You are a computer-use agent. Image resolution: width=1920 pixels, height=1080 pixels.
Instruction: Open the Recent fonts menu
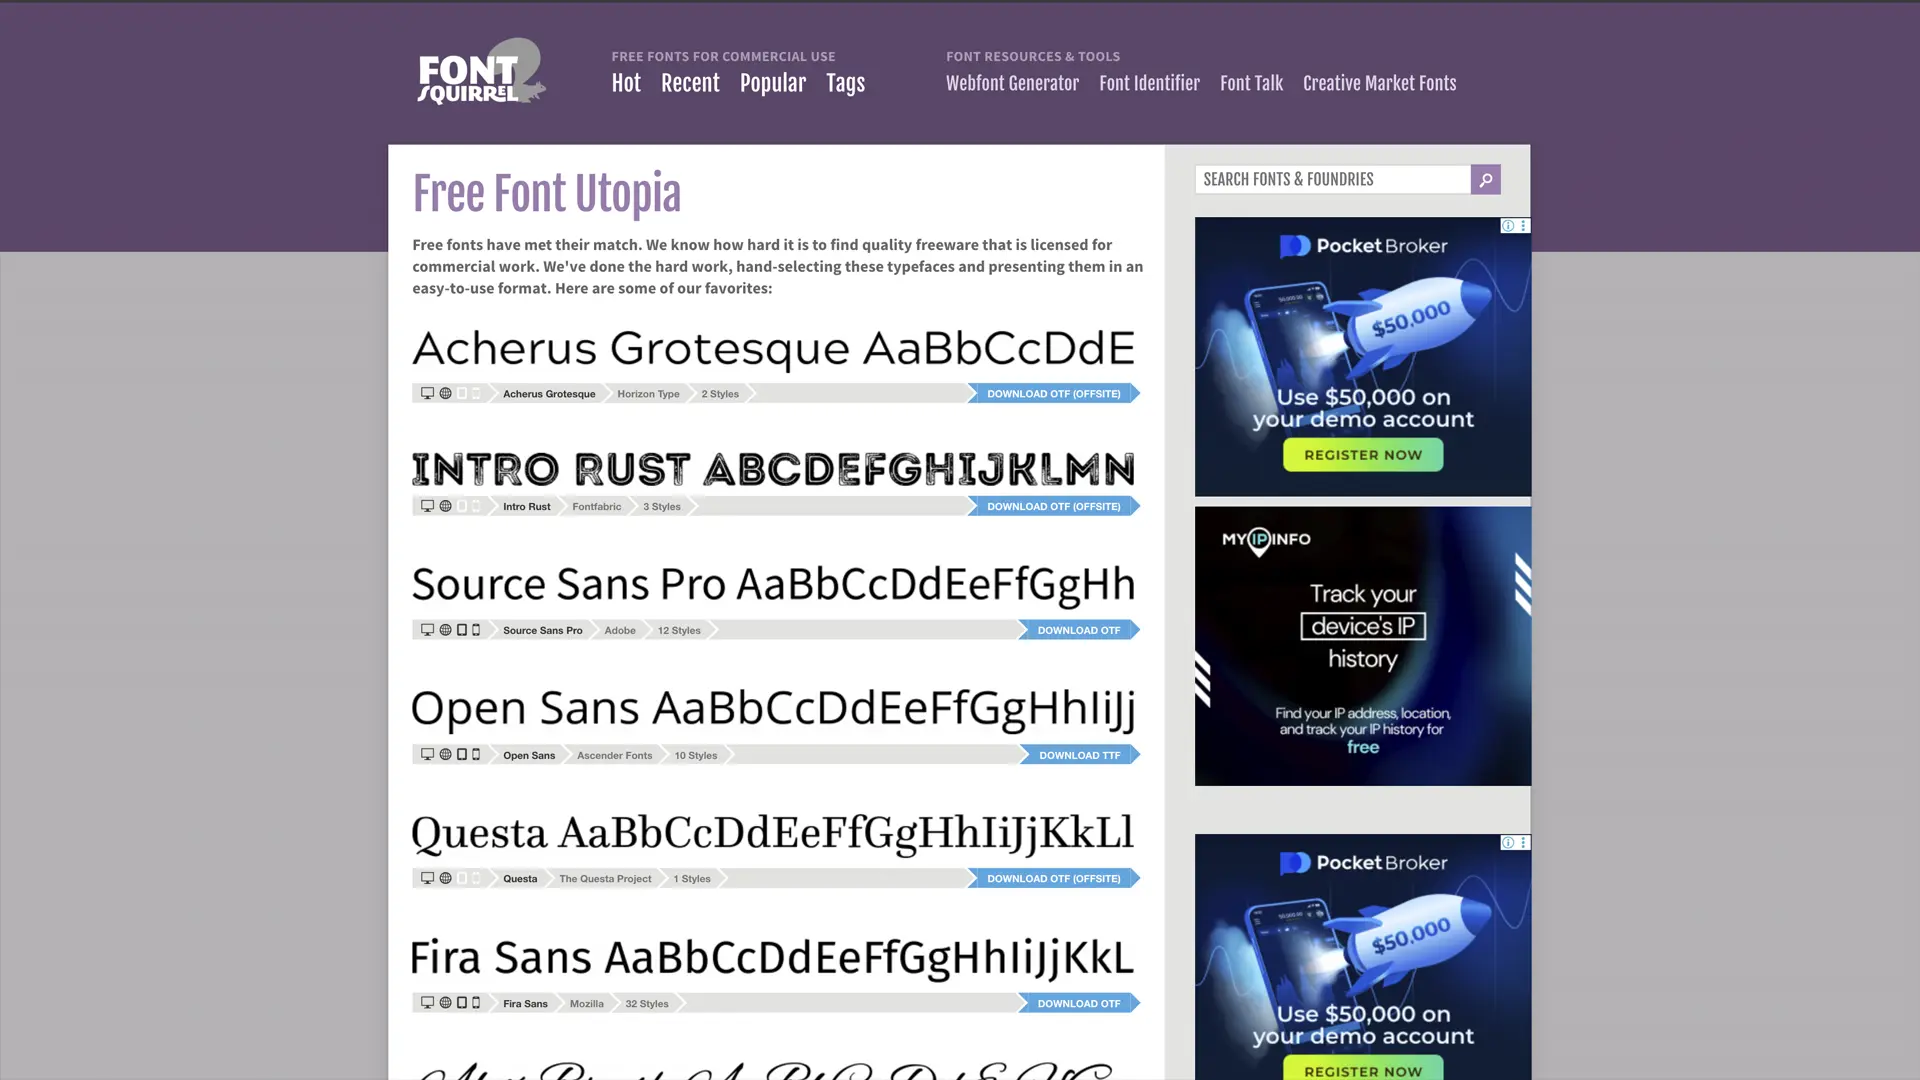coord(690,84)
